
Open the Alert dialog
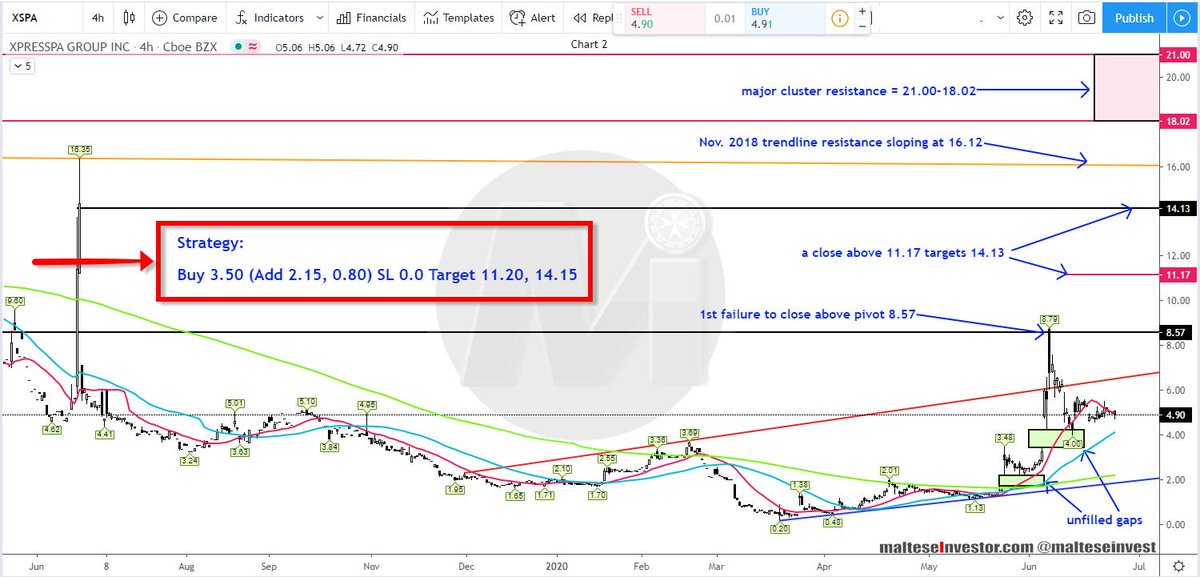point(531,18)
